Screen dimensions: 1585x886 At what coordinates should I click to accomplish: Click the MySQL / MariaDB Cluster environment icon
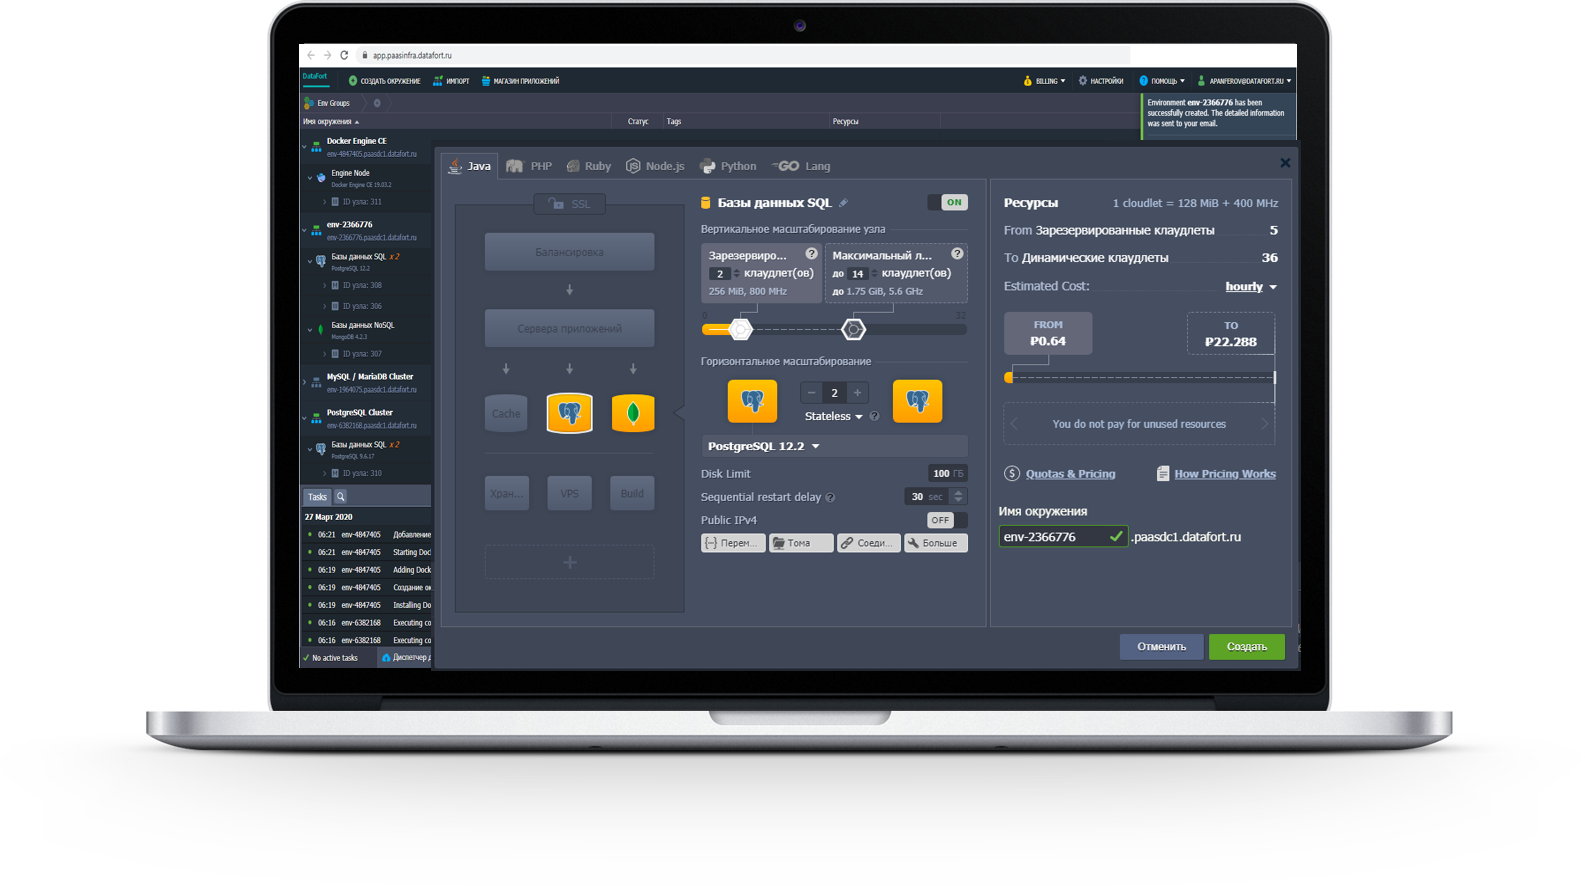click(x=316, y=382)
